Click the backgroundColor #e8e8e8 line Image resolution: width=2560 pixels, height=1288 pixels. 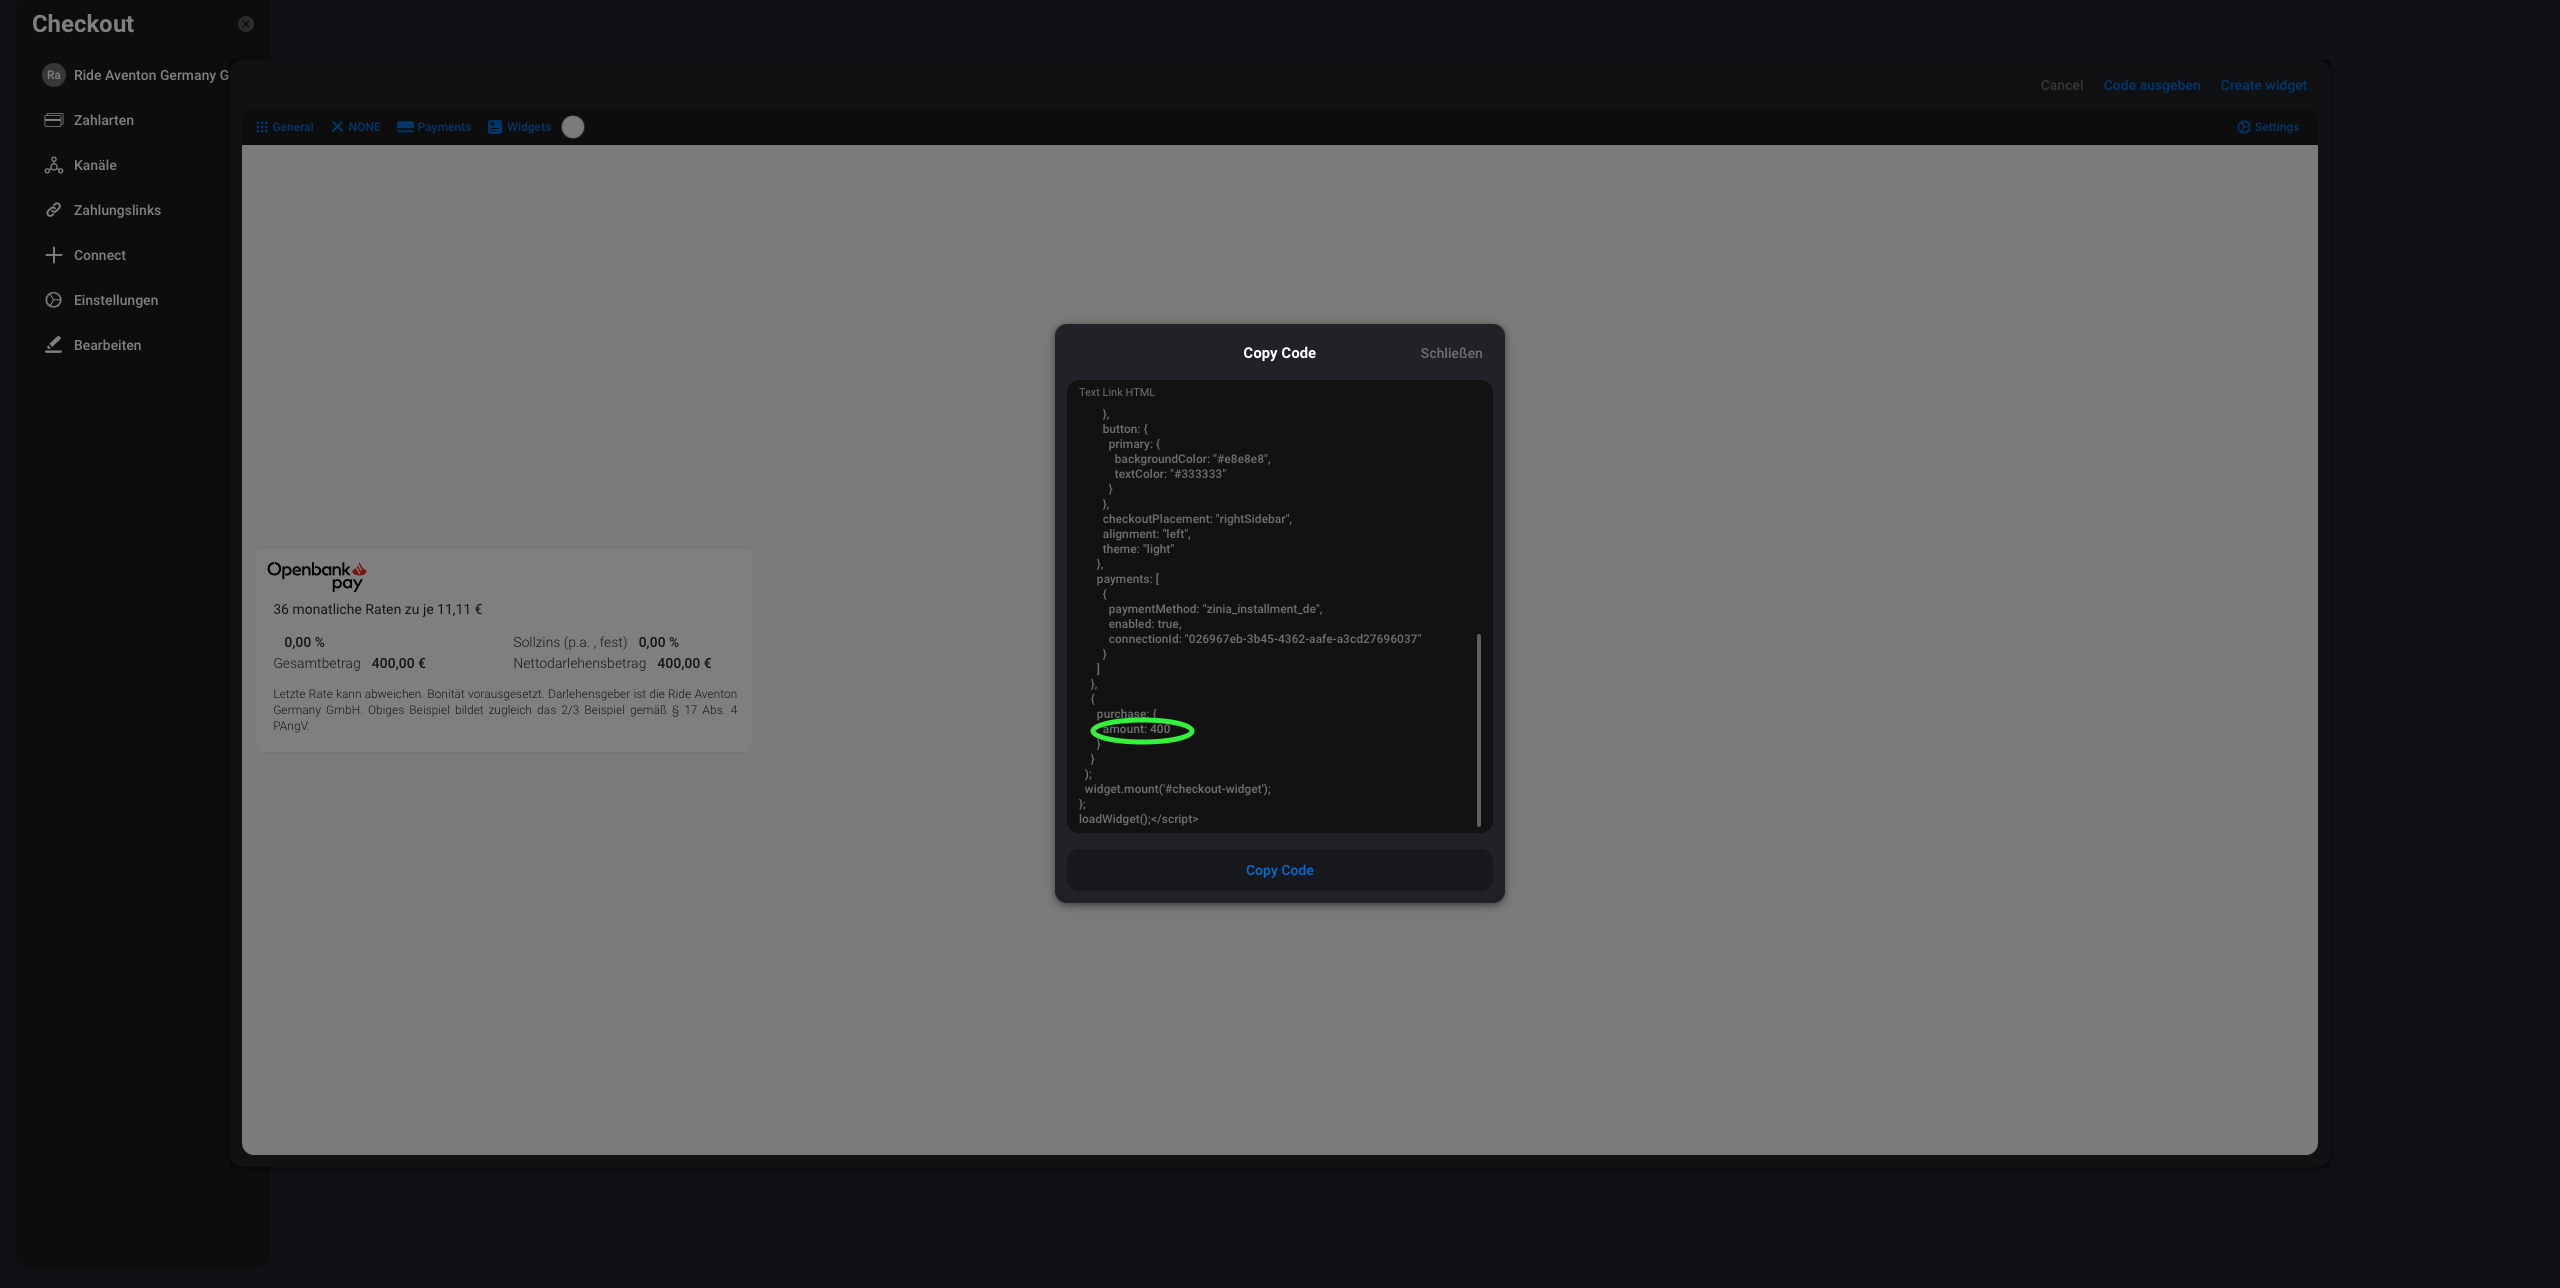click(x=1192, y=459)
